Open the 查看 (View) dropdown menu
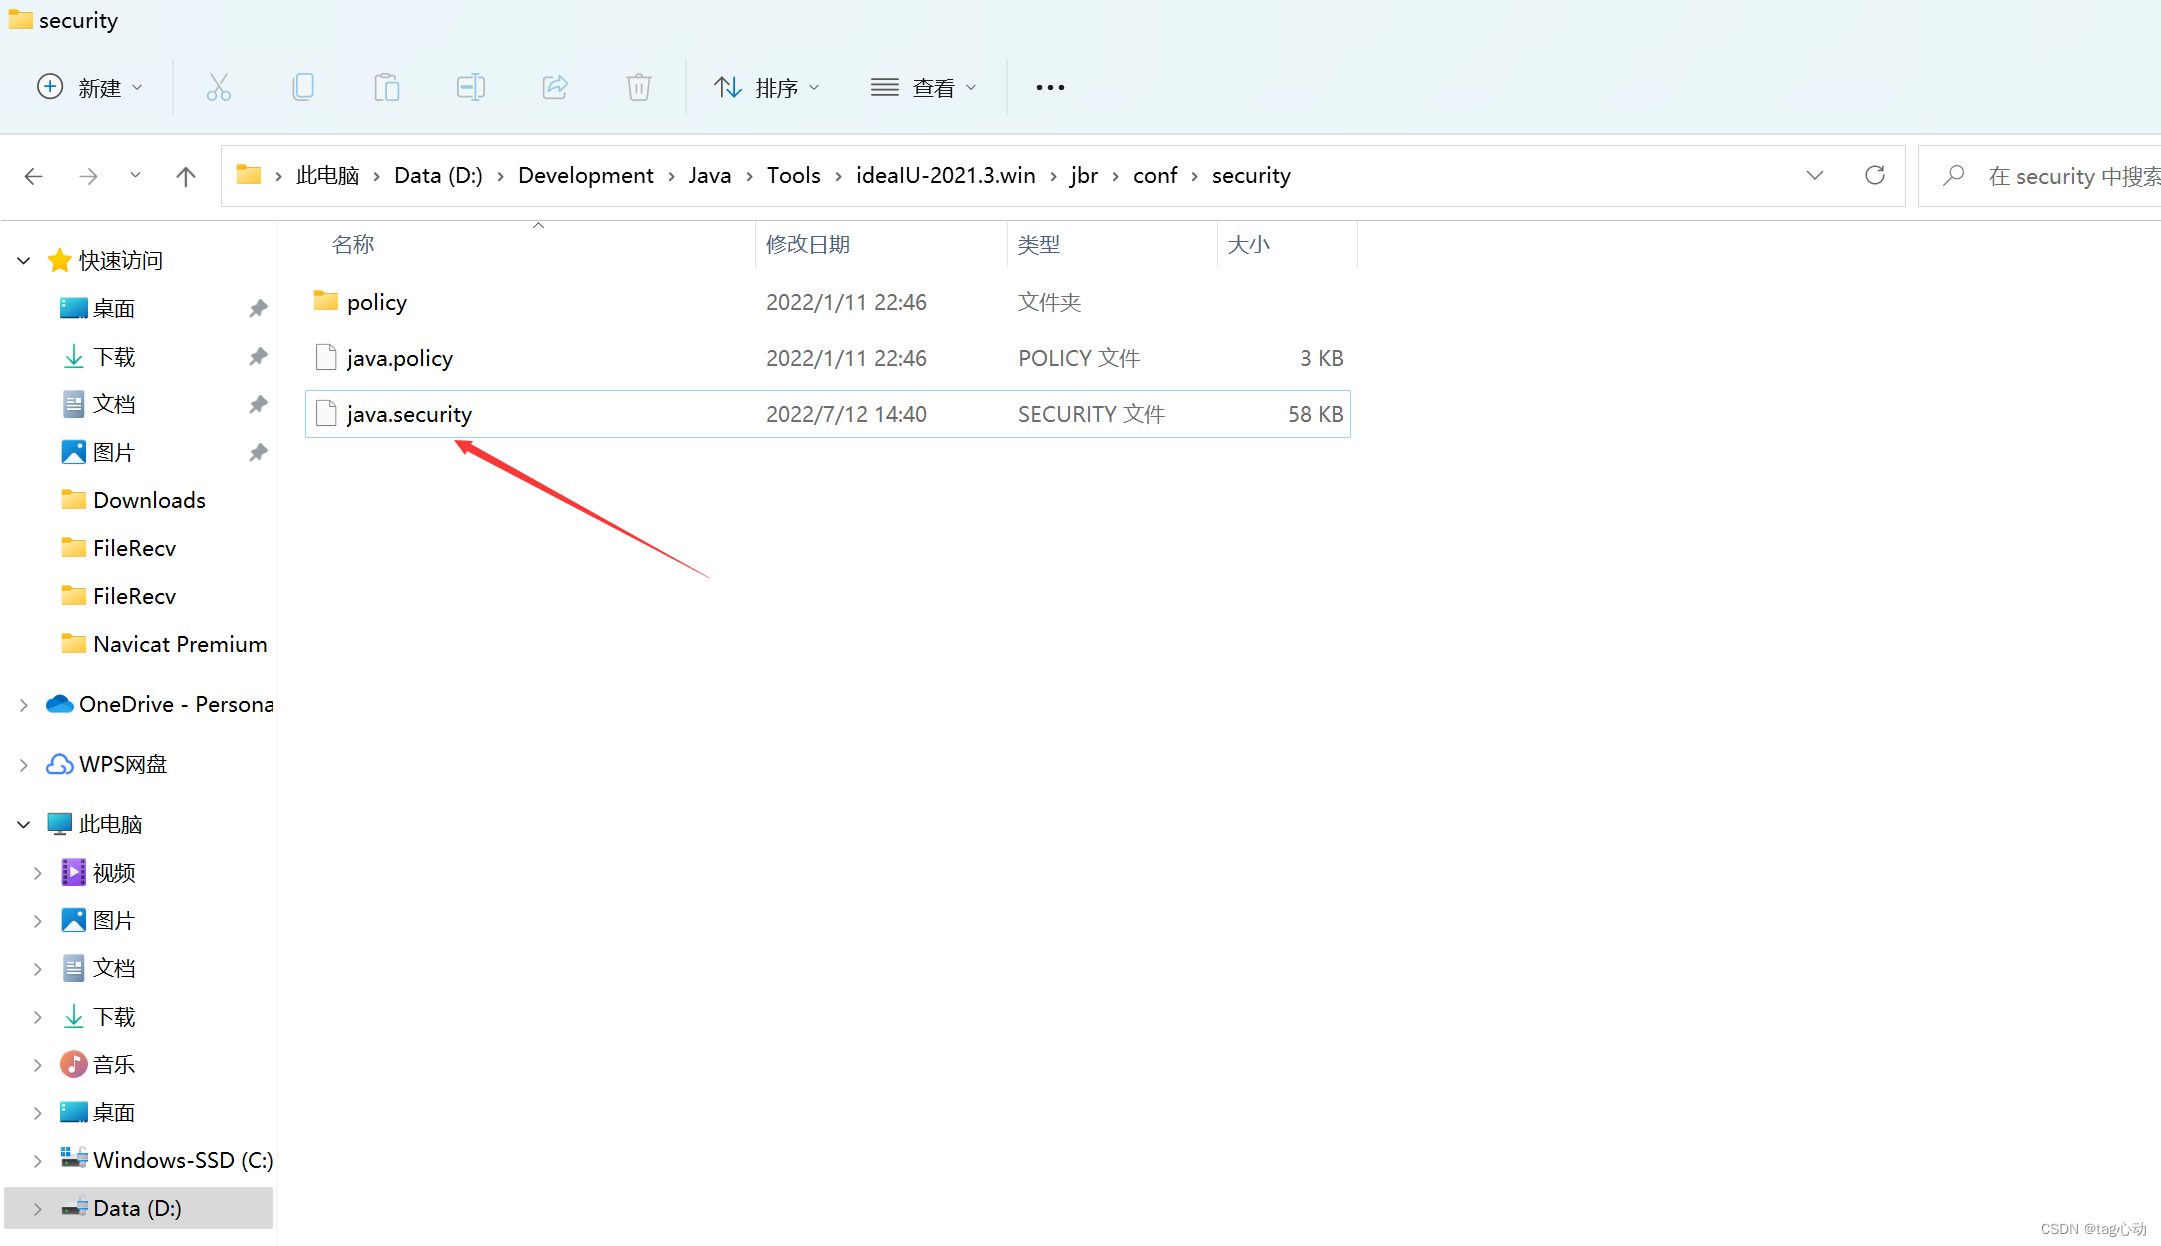This screenshot has width=2161, height=1246. (923, 88)
